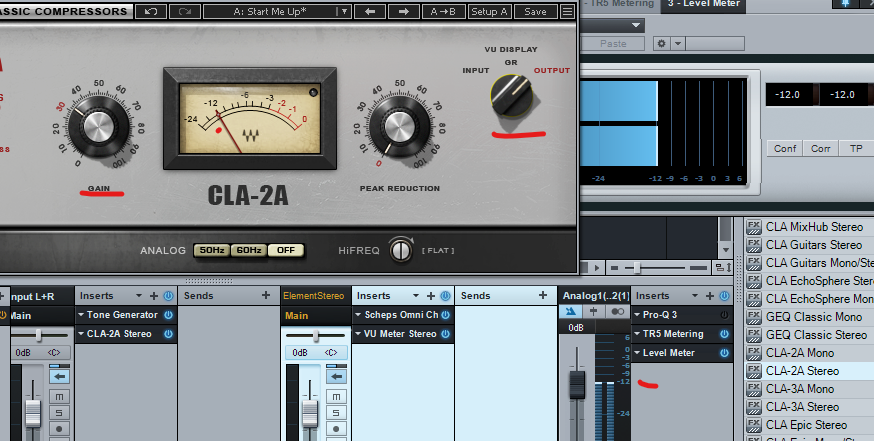This screenshot has height=441, width=874.
Task: Select CLA-3A Mono in the plugin list
Action: coord(799,389)
